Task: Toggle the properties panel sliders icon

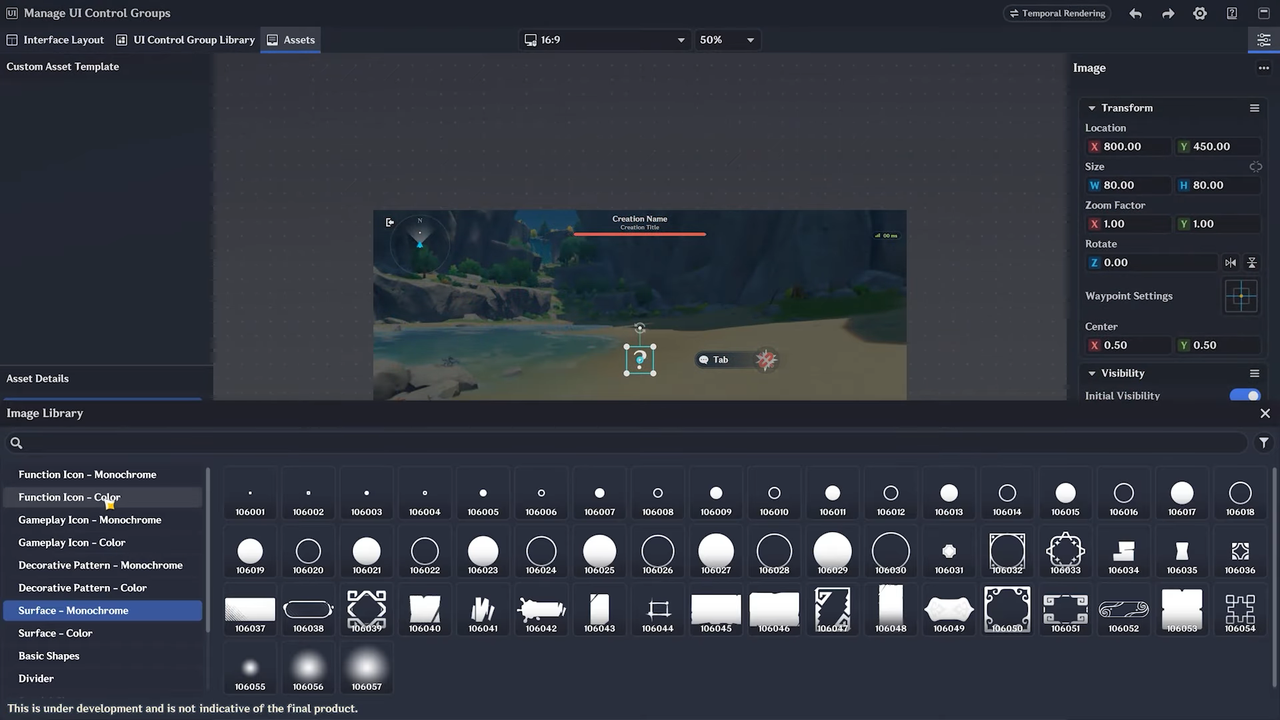Action: (1264, 40)
